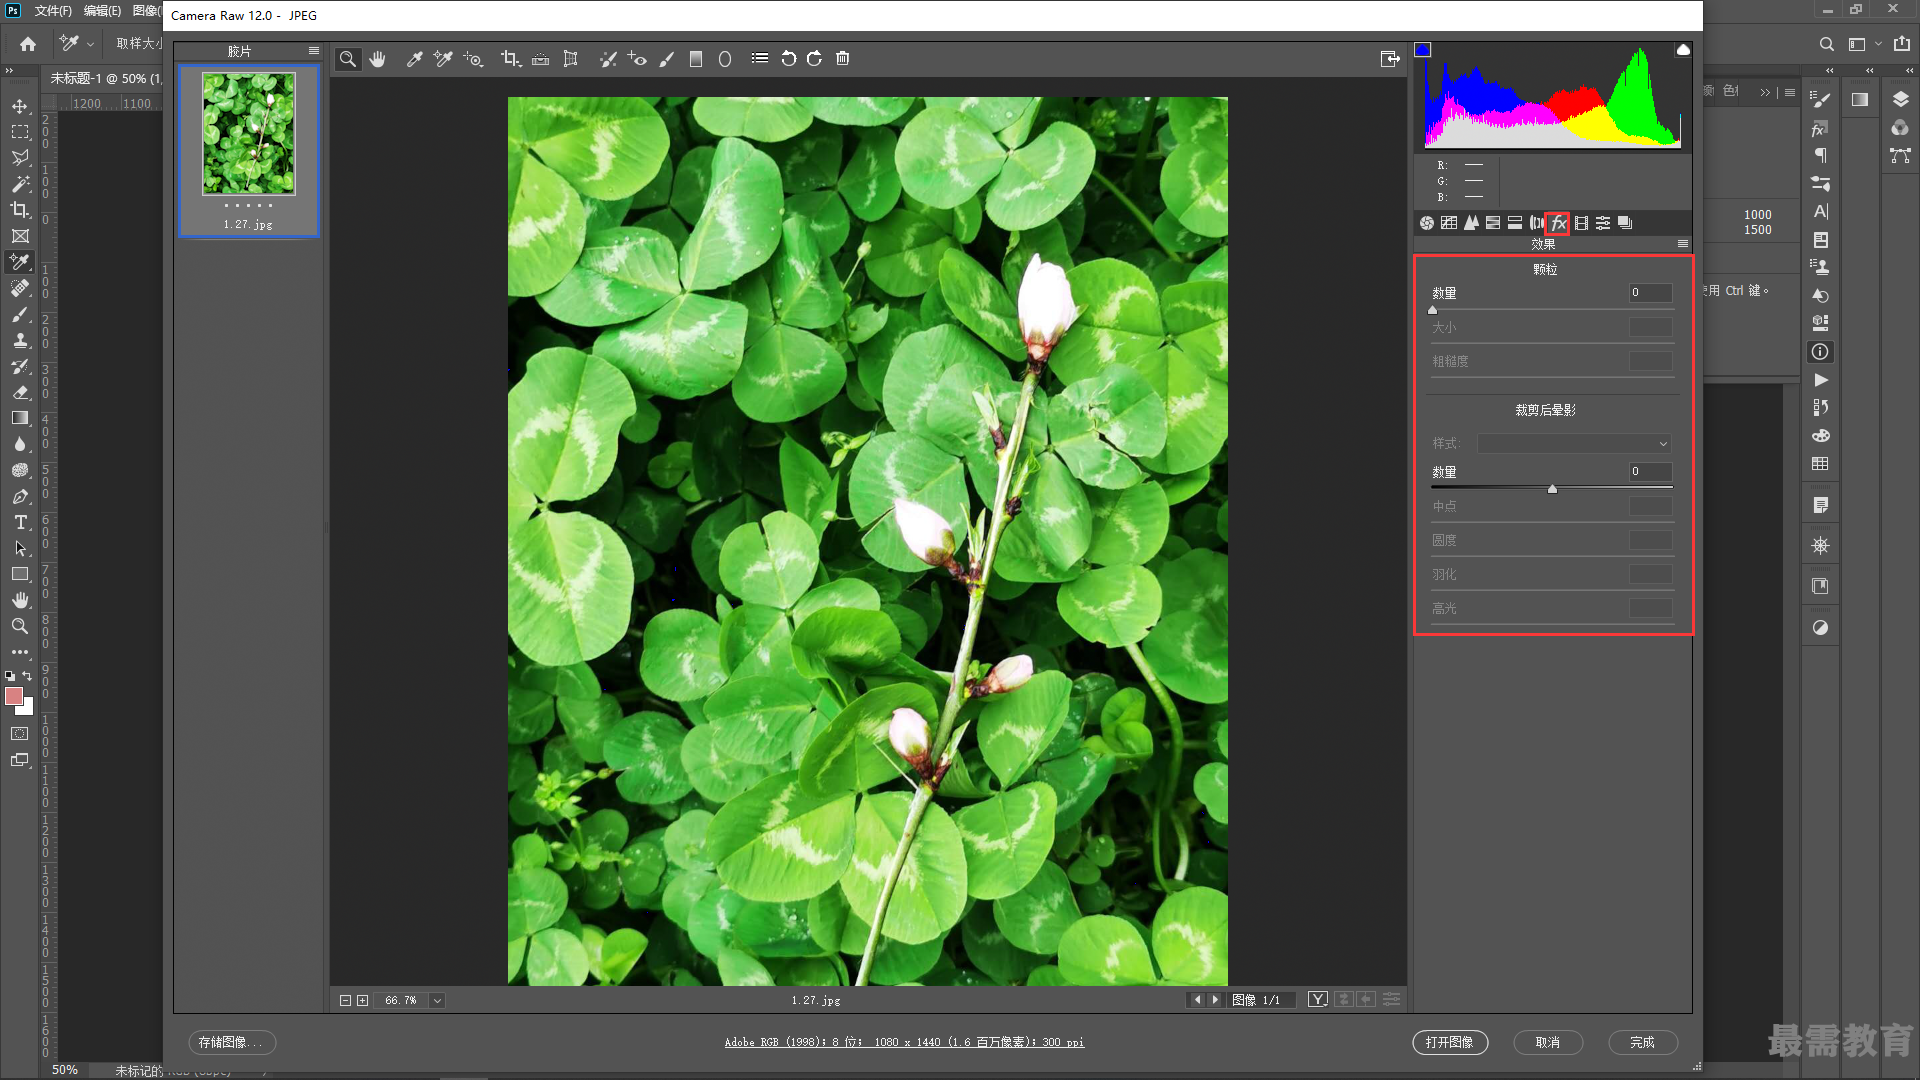Choose the Graduated Filter tool
Screen dimensions: 1920x1080
(x=696, y=59)
